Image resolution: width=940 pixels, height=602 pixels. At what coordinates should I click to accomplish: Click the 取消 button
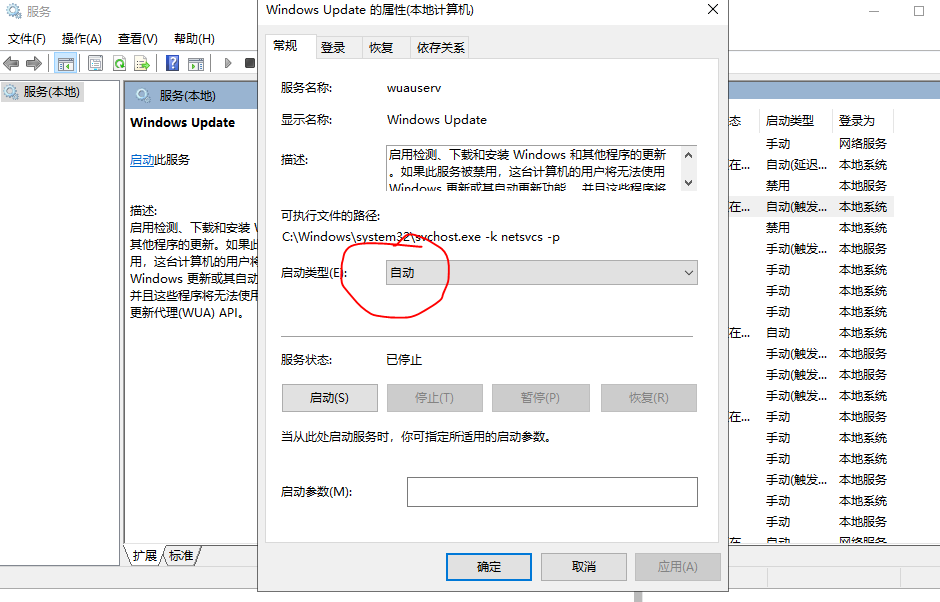[x=584, y=567]
